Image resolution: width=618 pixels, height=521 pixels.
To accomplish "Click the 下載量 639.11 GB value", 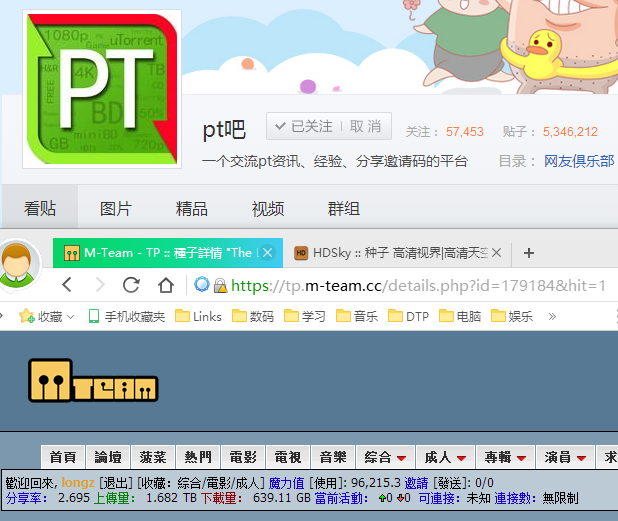I will pyautogui.click(x=282, y=498).
